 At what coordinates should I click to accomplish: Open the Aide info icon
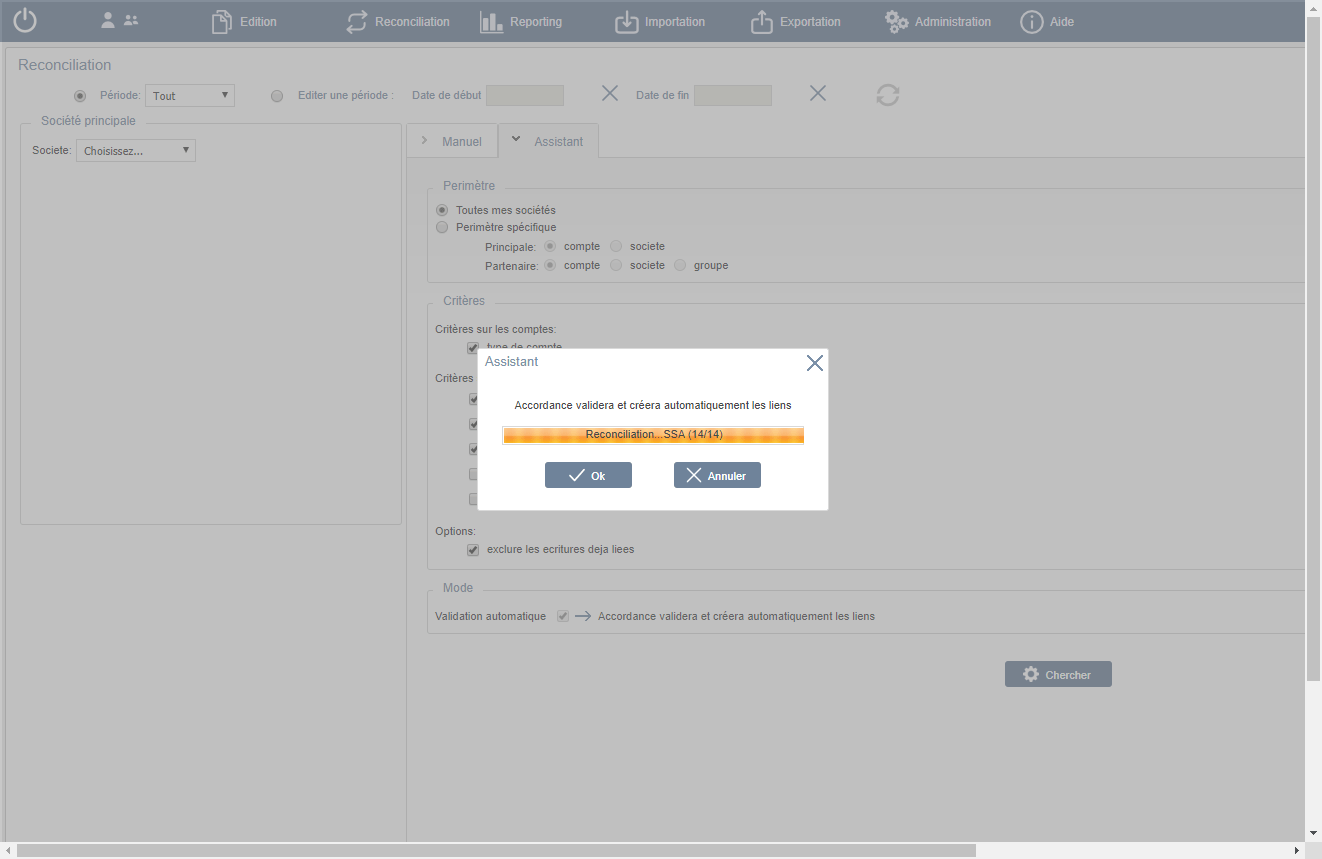tap(1031, 22)
